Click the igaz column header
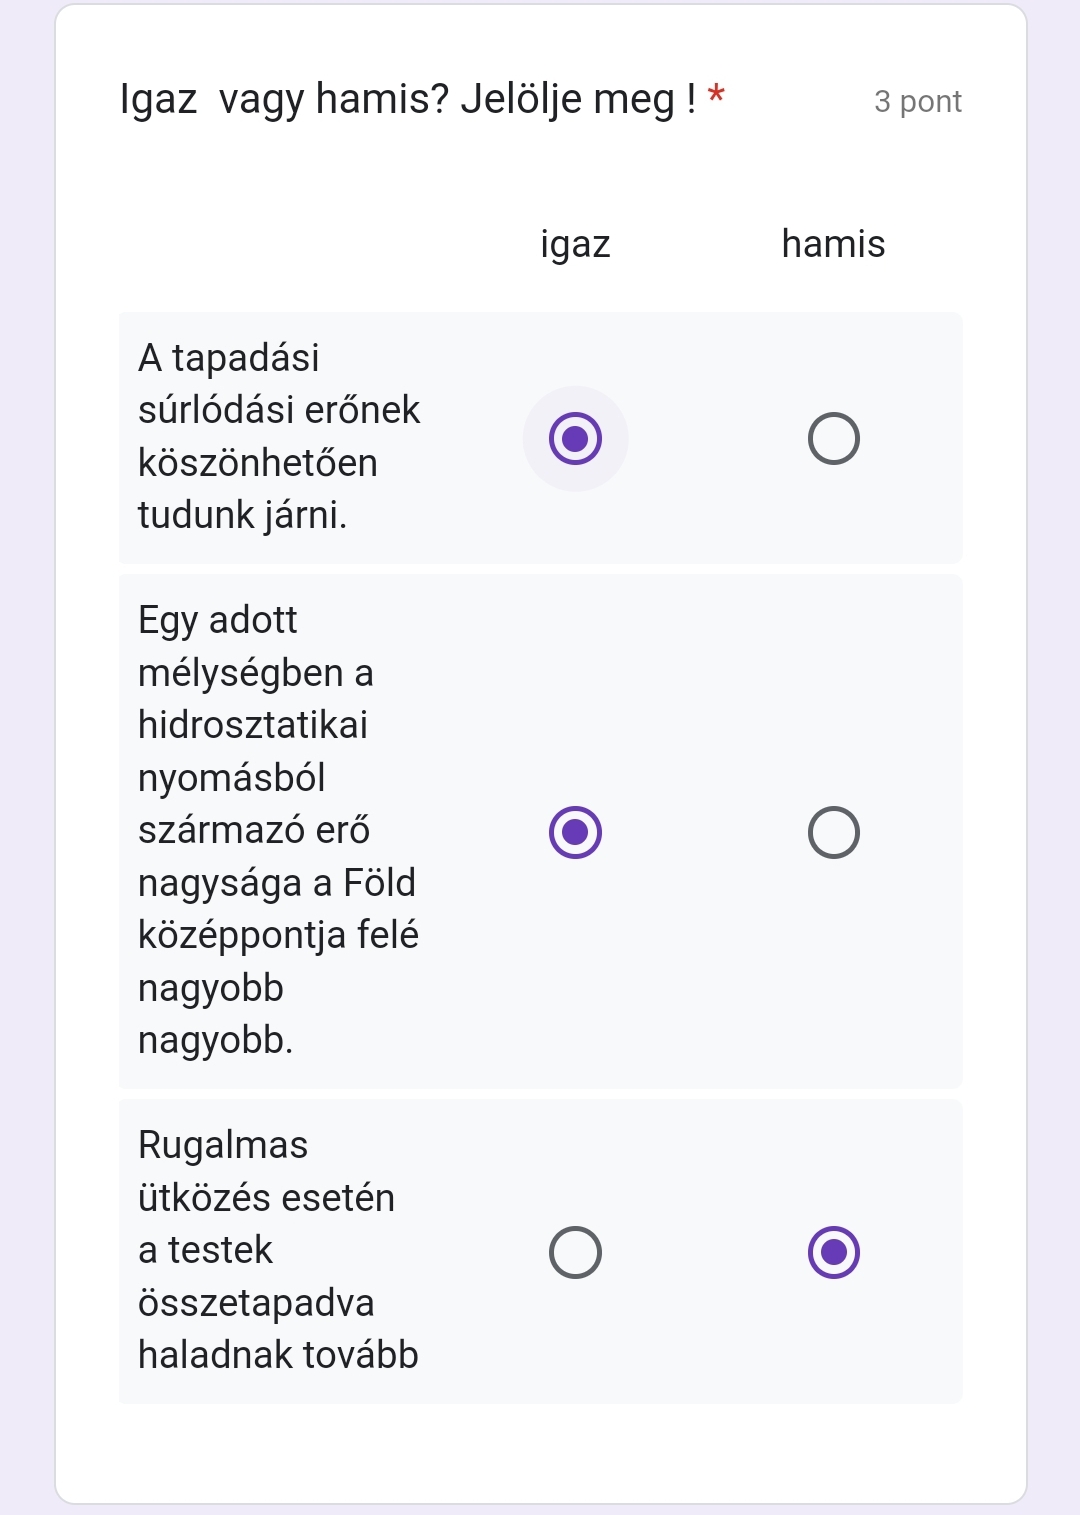1080x1515 pixels. (575, 244)
